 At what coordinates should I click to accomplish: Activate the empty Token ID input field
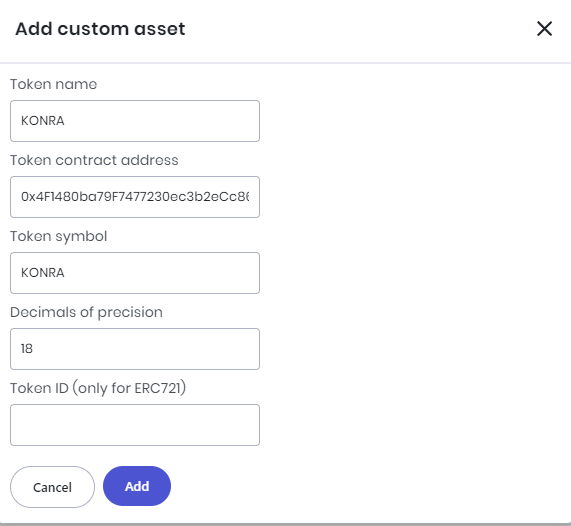135,425
